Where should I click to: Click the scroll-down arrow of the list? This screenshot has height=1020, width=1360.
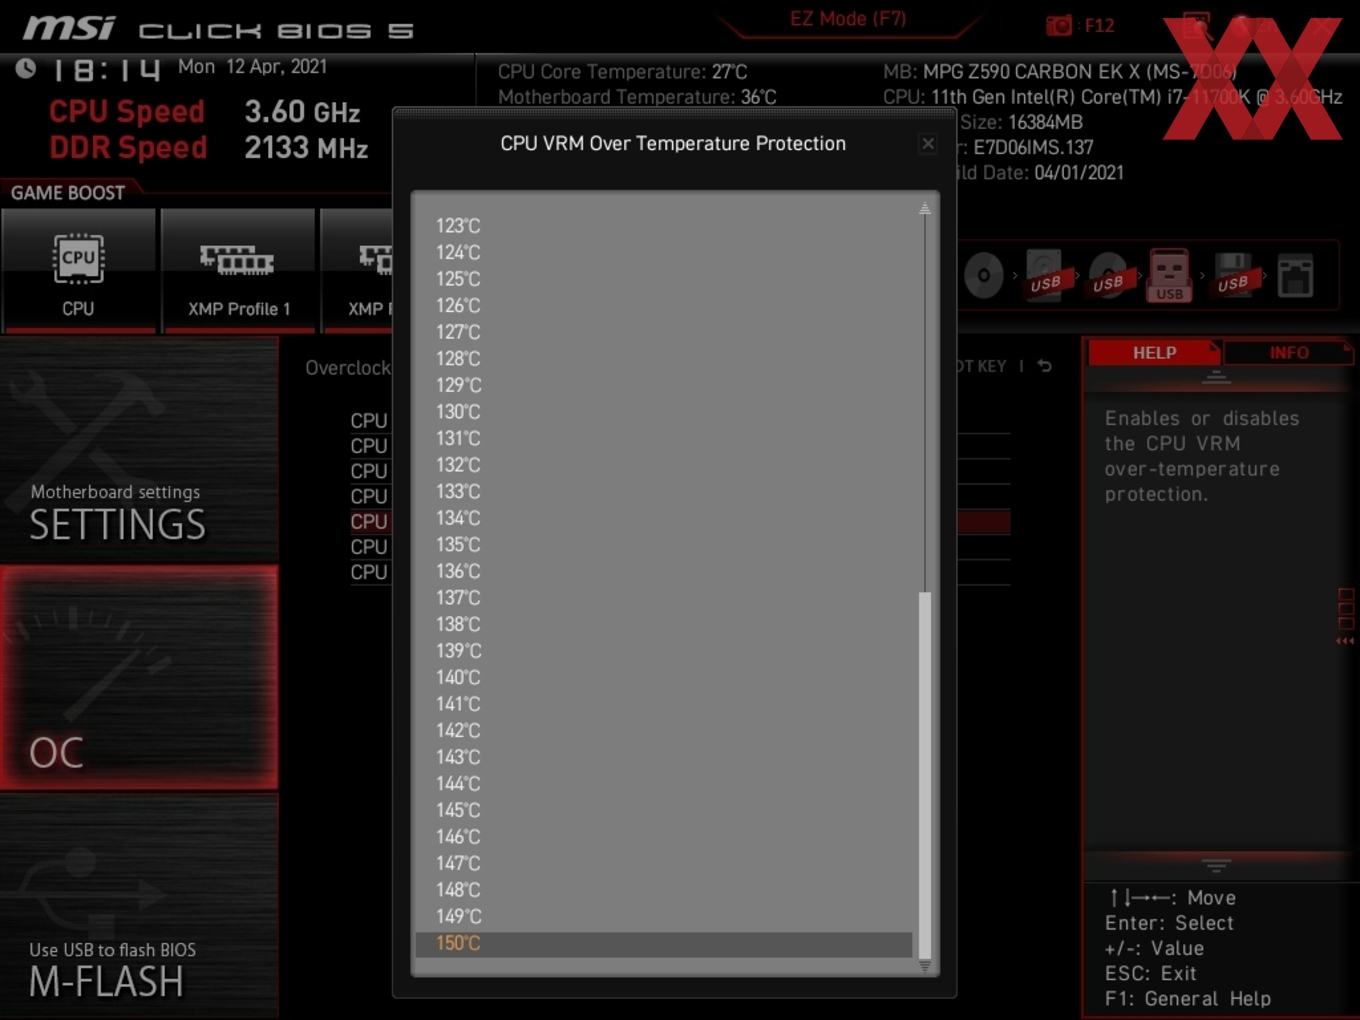pyautogui.click(x=925, y=966)
